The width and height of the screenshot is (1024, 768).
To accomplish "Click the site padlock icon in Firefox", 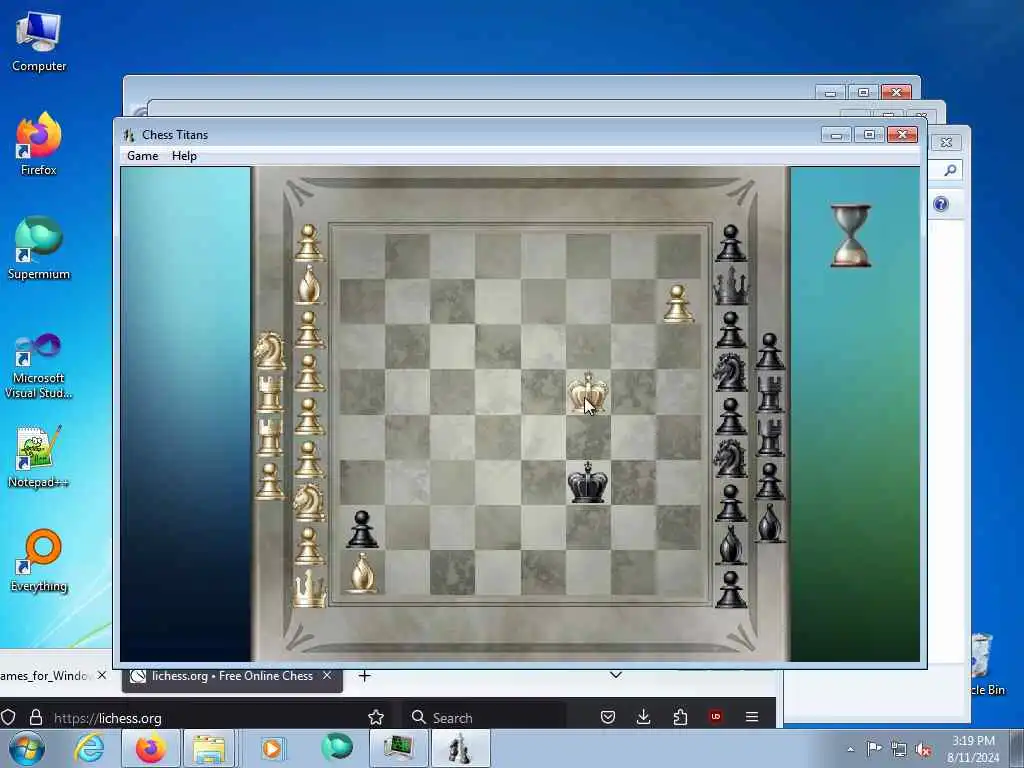I will click(x=36, y=717).
